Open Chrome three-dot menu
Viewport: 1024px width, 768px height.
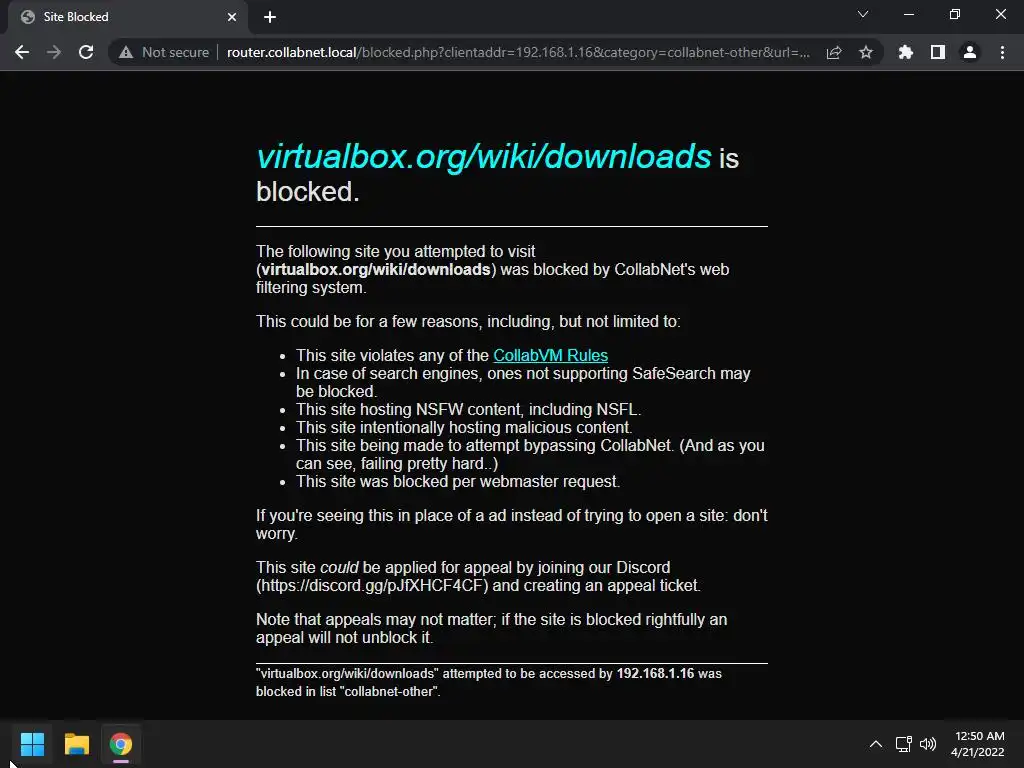pos(1002,52)
